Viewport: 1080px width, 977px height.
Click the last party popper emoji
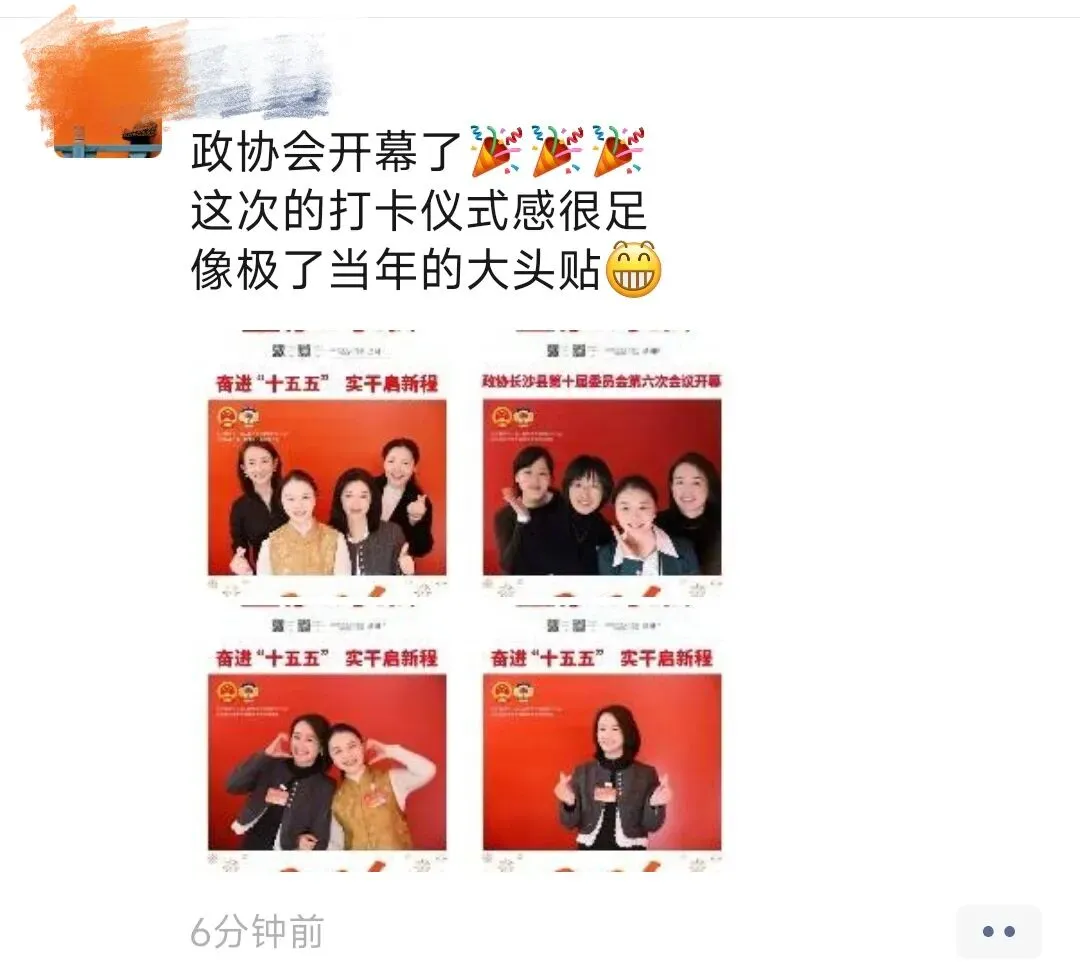pos(619,151)
